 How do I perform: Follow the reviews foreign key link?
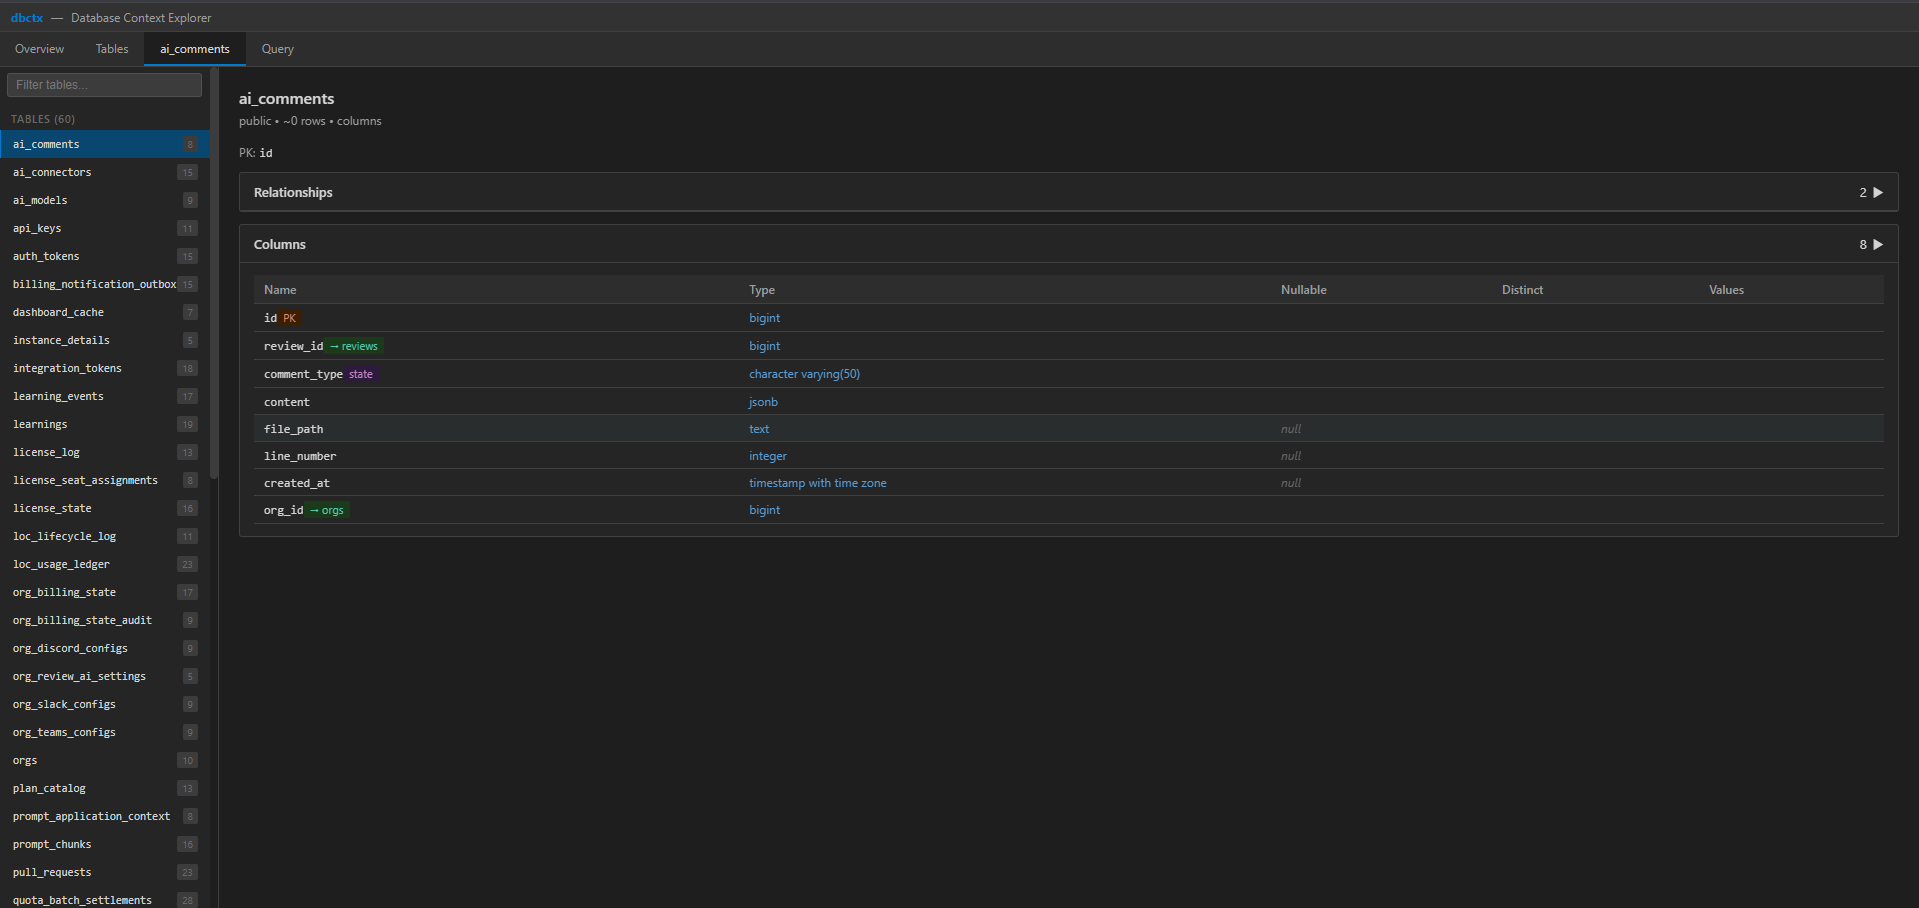(354, 346)
